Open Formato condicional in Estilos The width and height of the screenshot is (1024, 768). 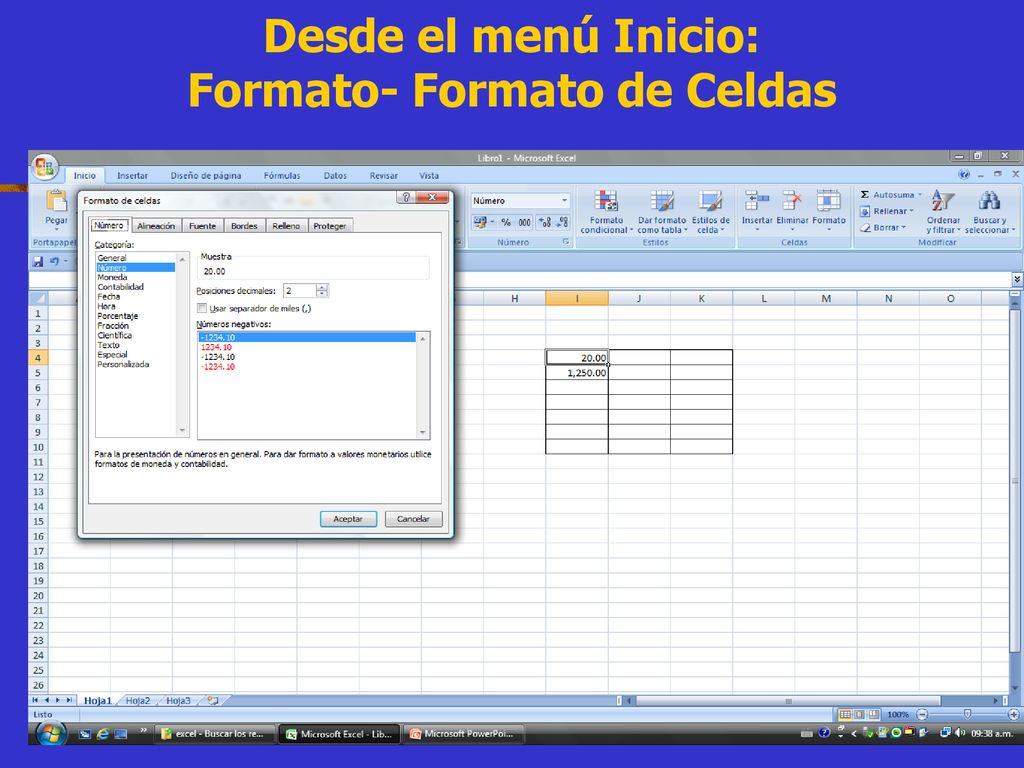606,212
